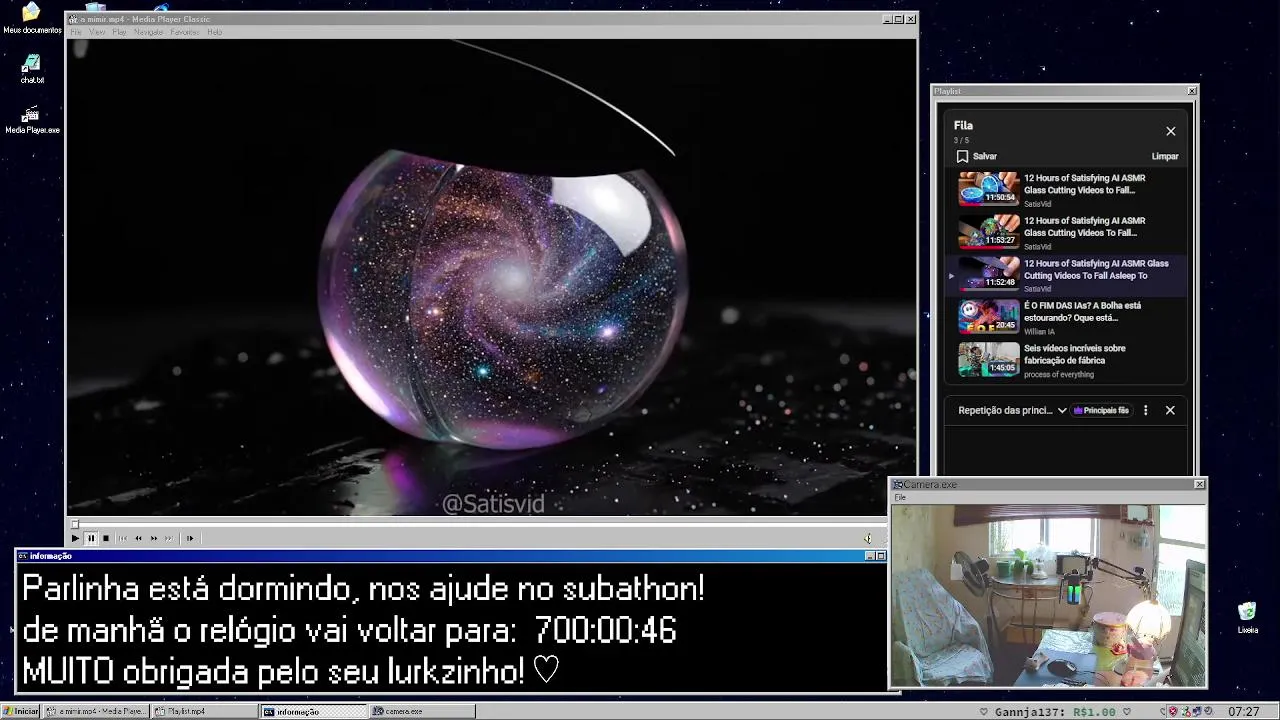Click the red shield tray icon
Viewport: 1280px width, 720px height.
[1174, 712]
